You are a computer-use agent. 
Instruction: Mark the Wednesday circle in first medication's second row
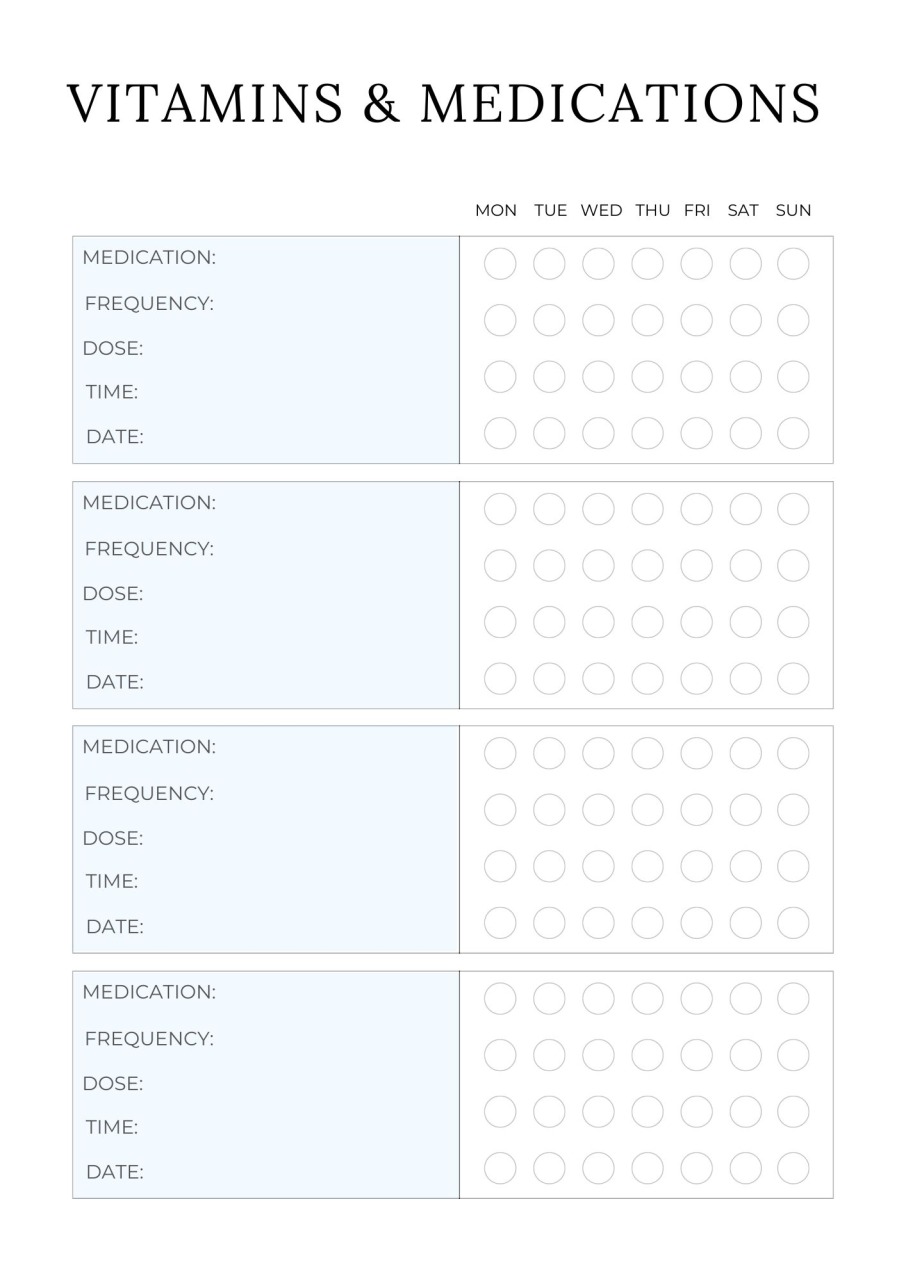tap(598, 320)
